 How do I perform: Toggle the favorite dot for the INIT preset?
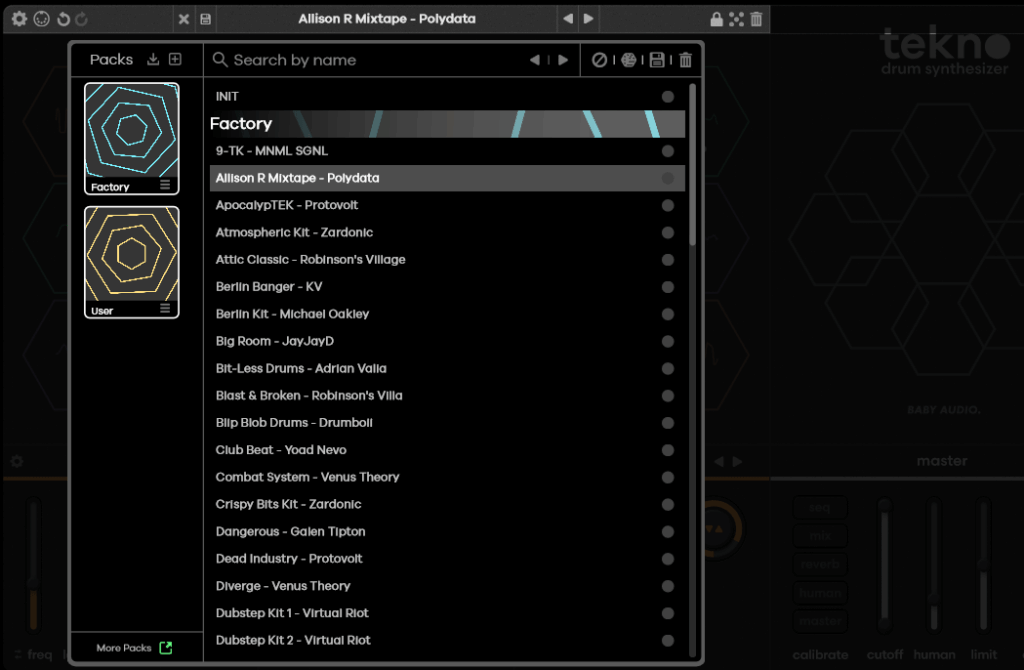click(667, 97)
